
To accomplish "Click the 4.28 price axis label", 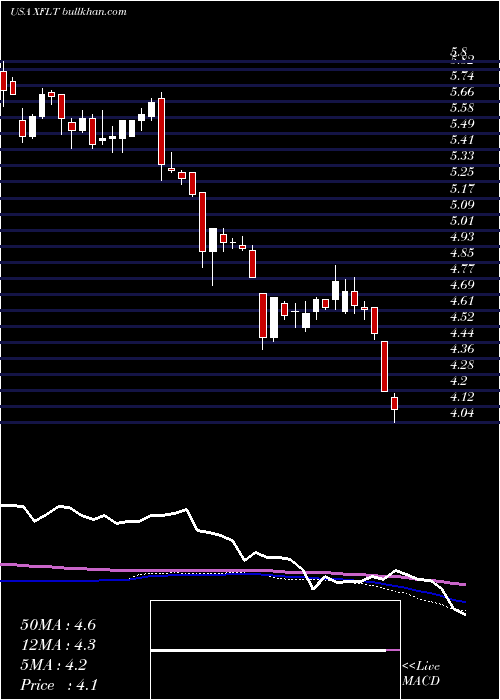I will click(x=462, y=365).
